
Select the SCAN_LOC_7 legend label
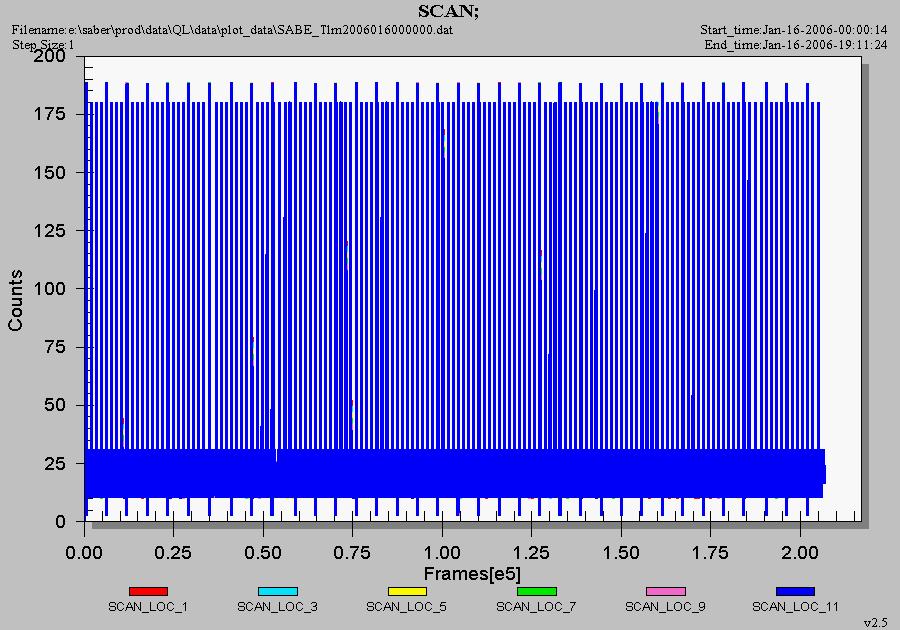(536, 606)
